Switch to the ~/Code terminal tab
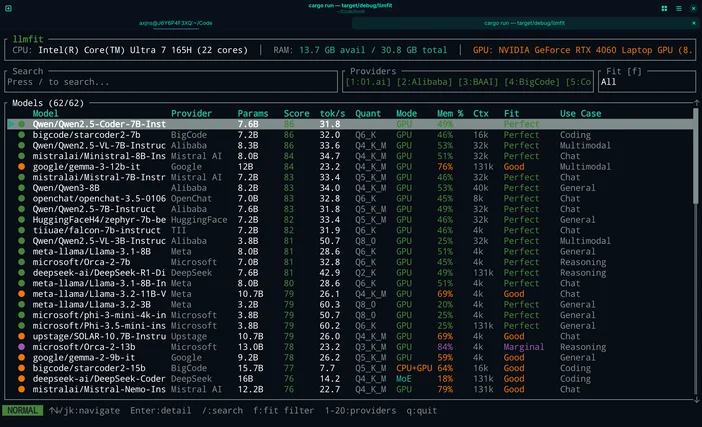This screenshot has height=427, width=702. (175, 22)
